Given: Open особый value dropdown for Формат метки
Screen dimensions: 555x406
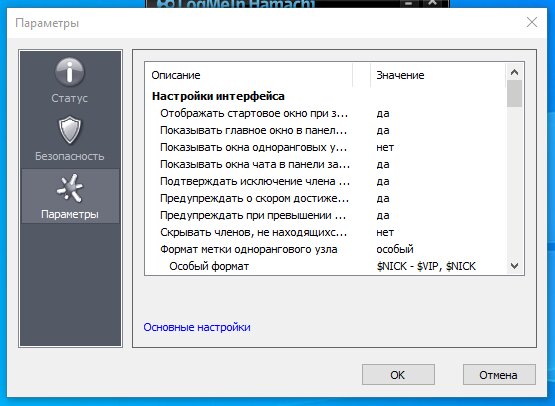Looking at the screenshot, I should click(x=395, y=249).
